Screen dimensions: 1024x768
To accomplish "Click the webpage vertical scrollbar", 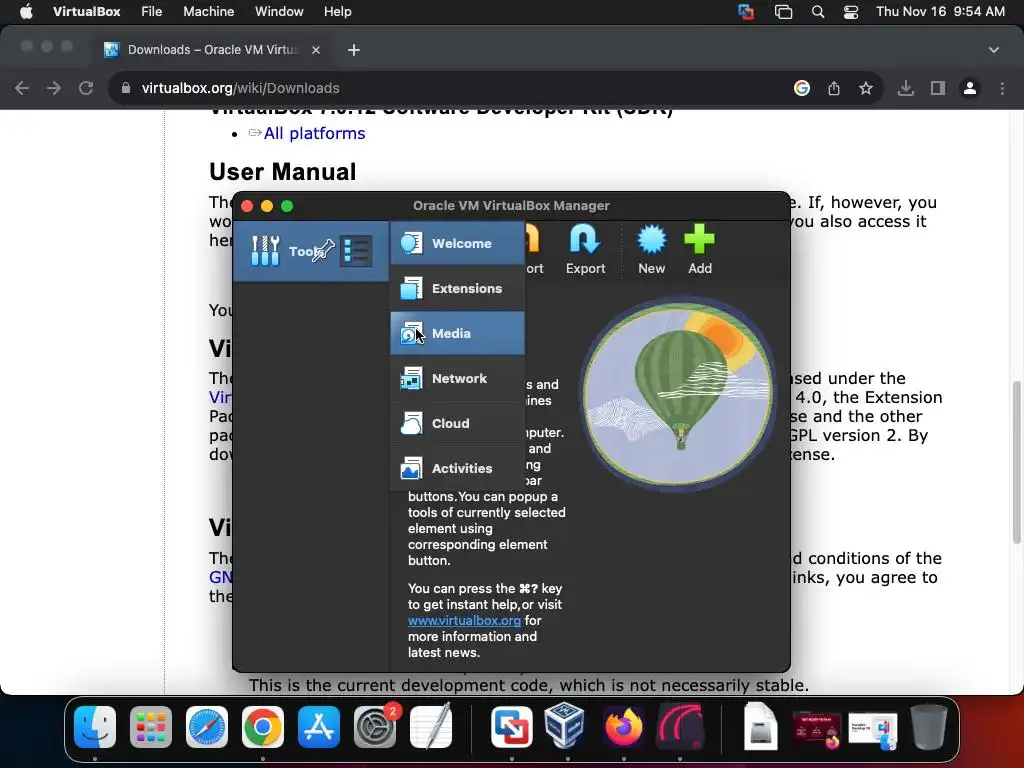I will [x=1017, y=462].
